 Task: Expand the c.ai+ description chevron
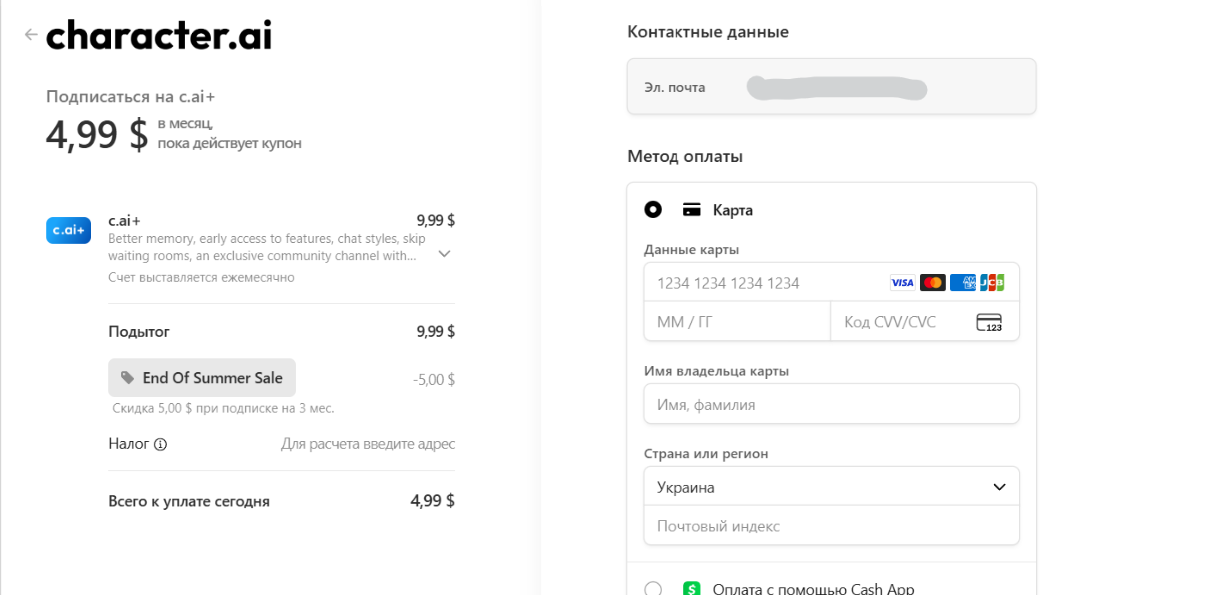click(445, 254)
